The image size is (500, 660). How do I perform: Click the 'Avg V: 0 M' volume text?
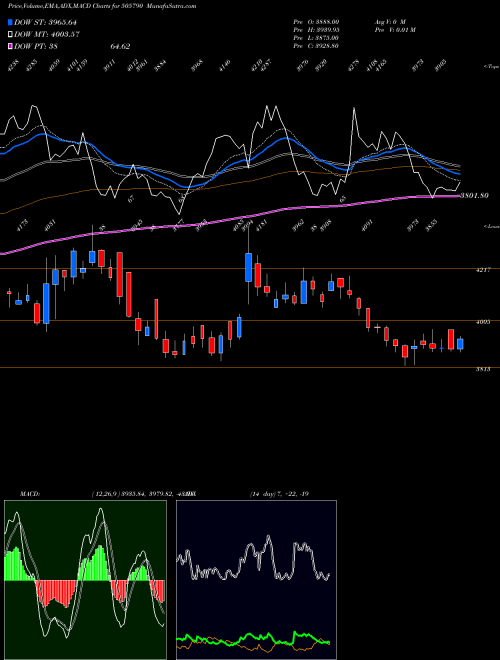coord(389,21)
